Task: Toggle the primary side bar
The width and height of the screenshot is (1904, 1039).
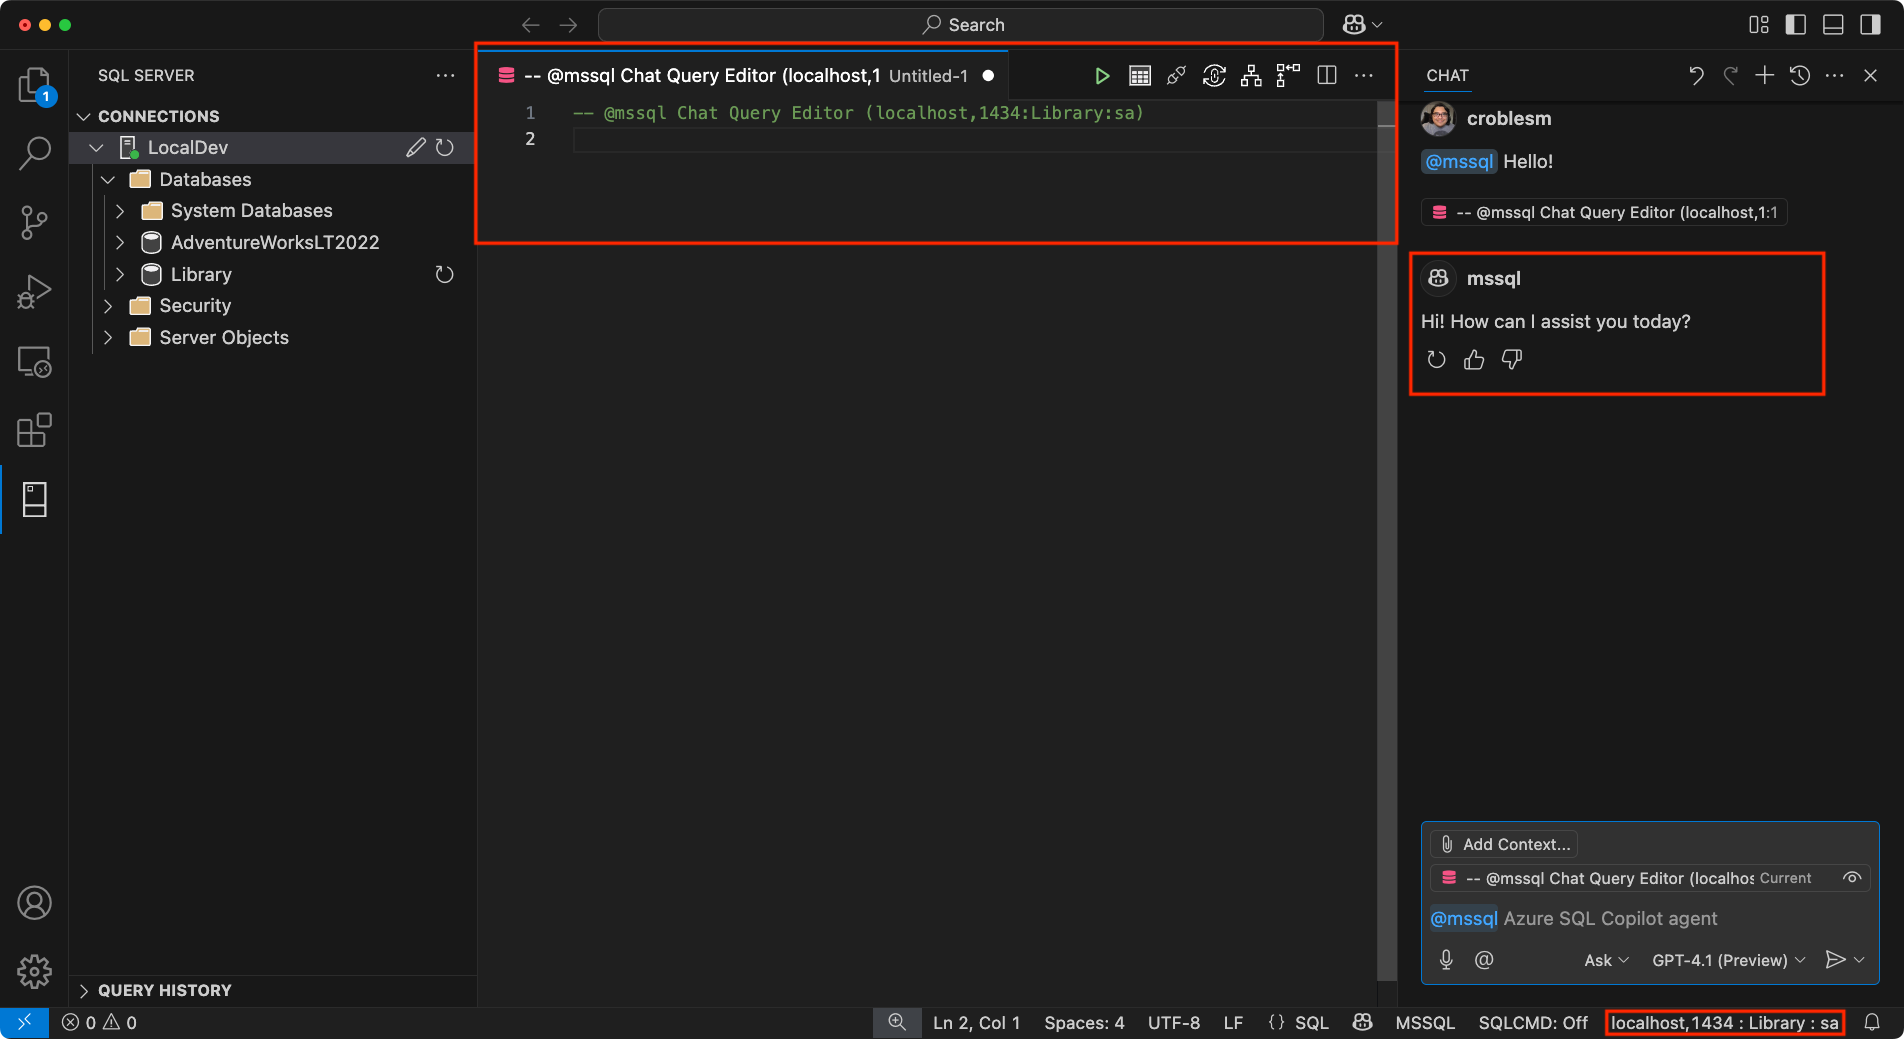Action: click(1796, 25)
